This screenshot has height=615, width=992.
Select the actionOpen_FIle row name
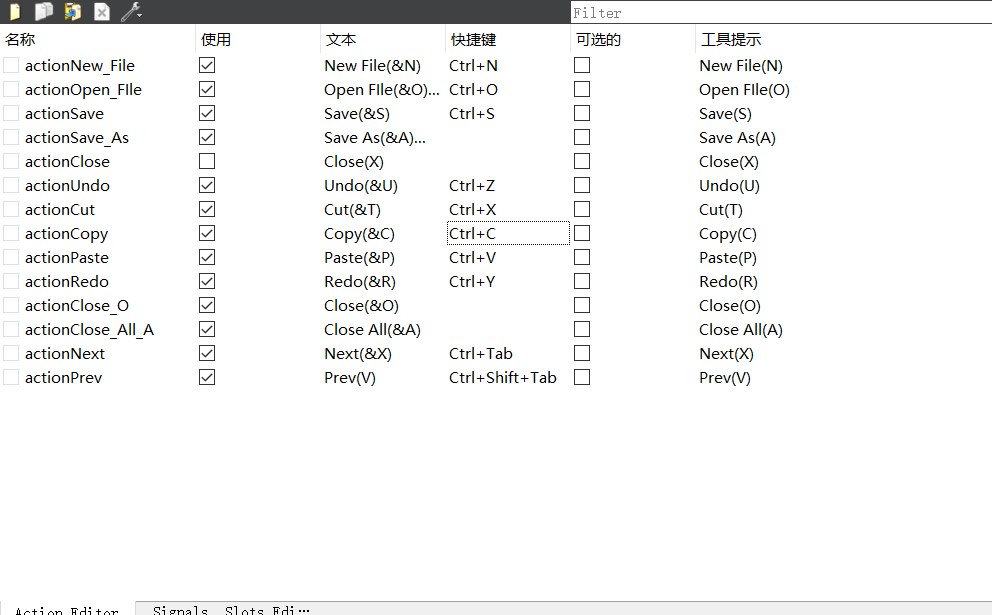83,90
